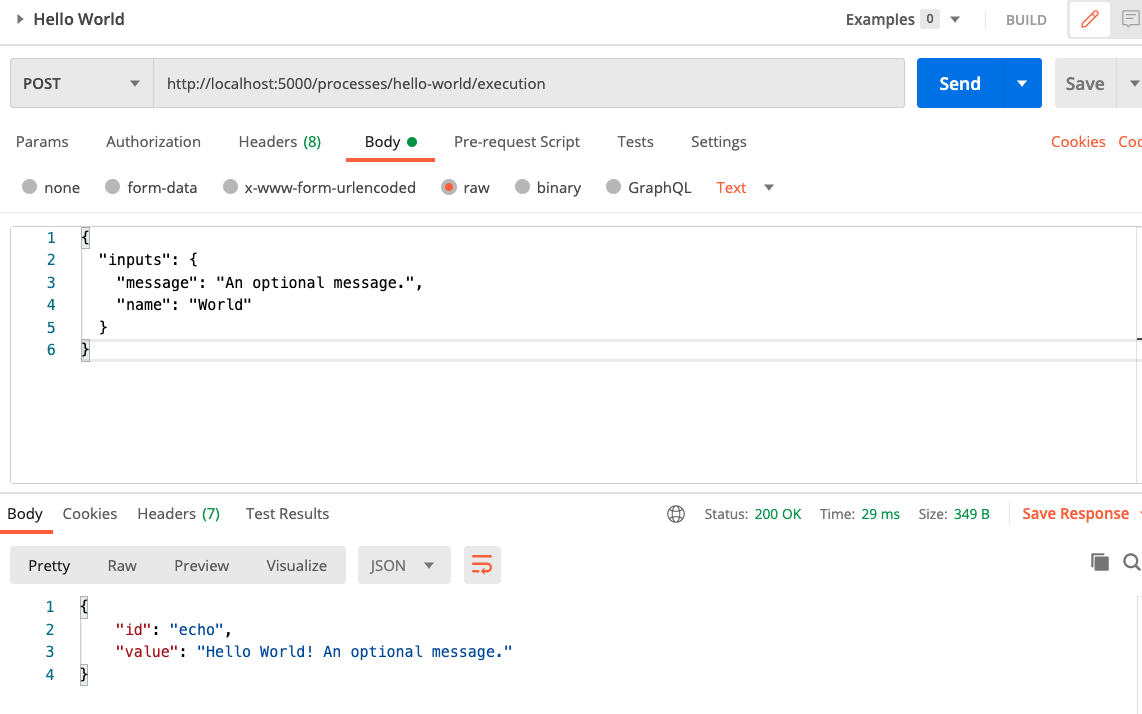Switch to the Params tab

click(x=42, y=142)
